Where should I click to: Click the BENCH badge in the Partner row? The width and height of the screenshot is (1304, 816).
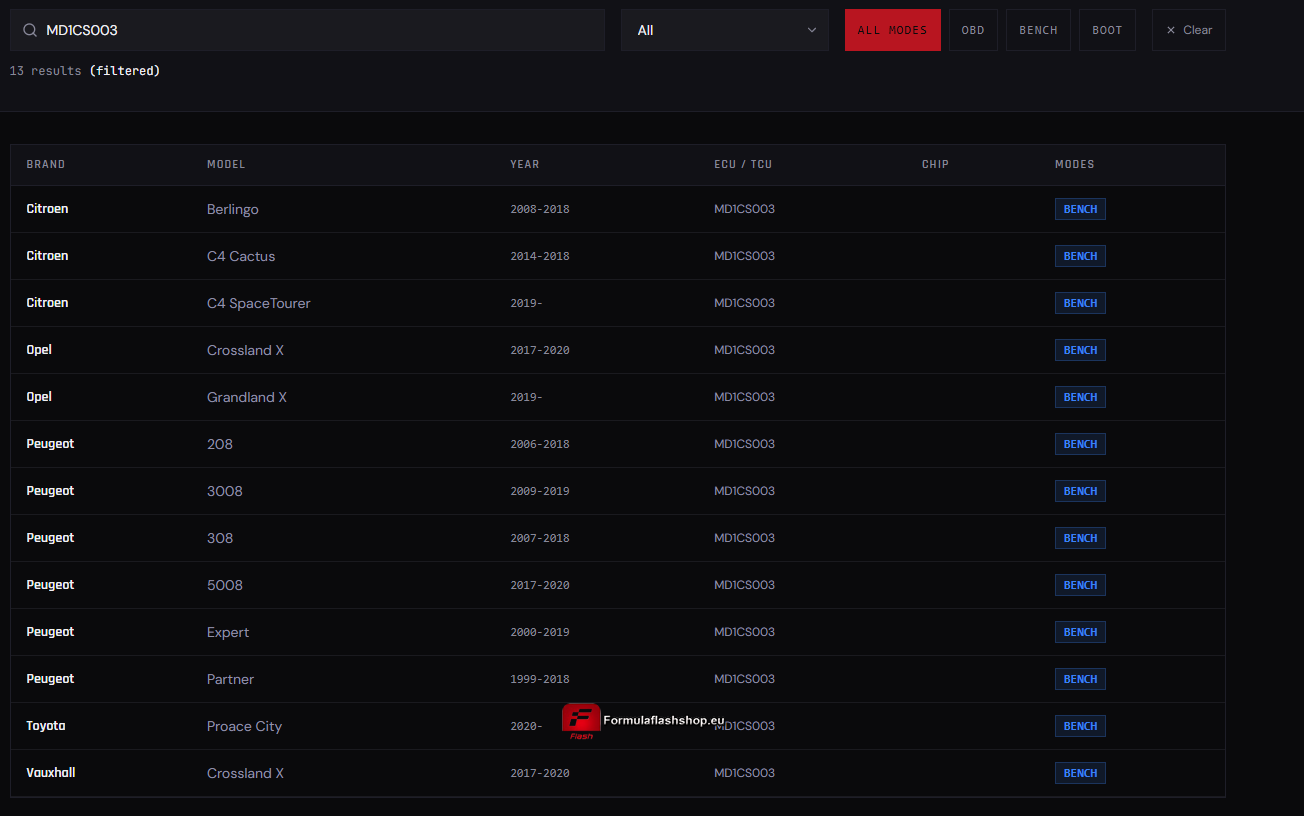1080,679
